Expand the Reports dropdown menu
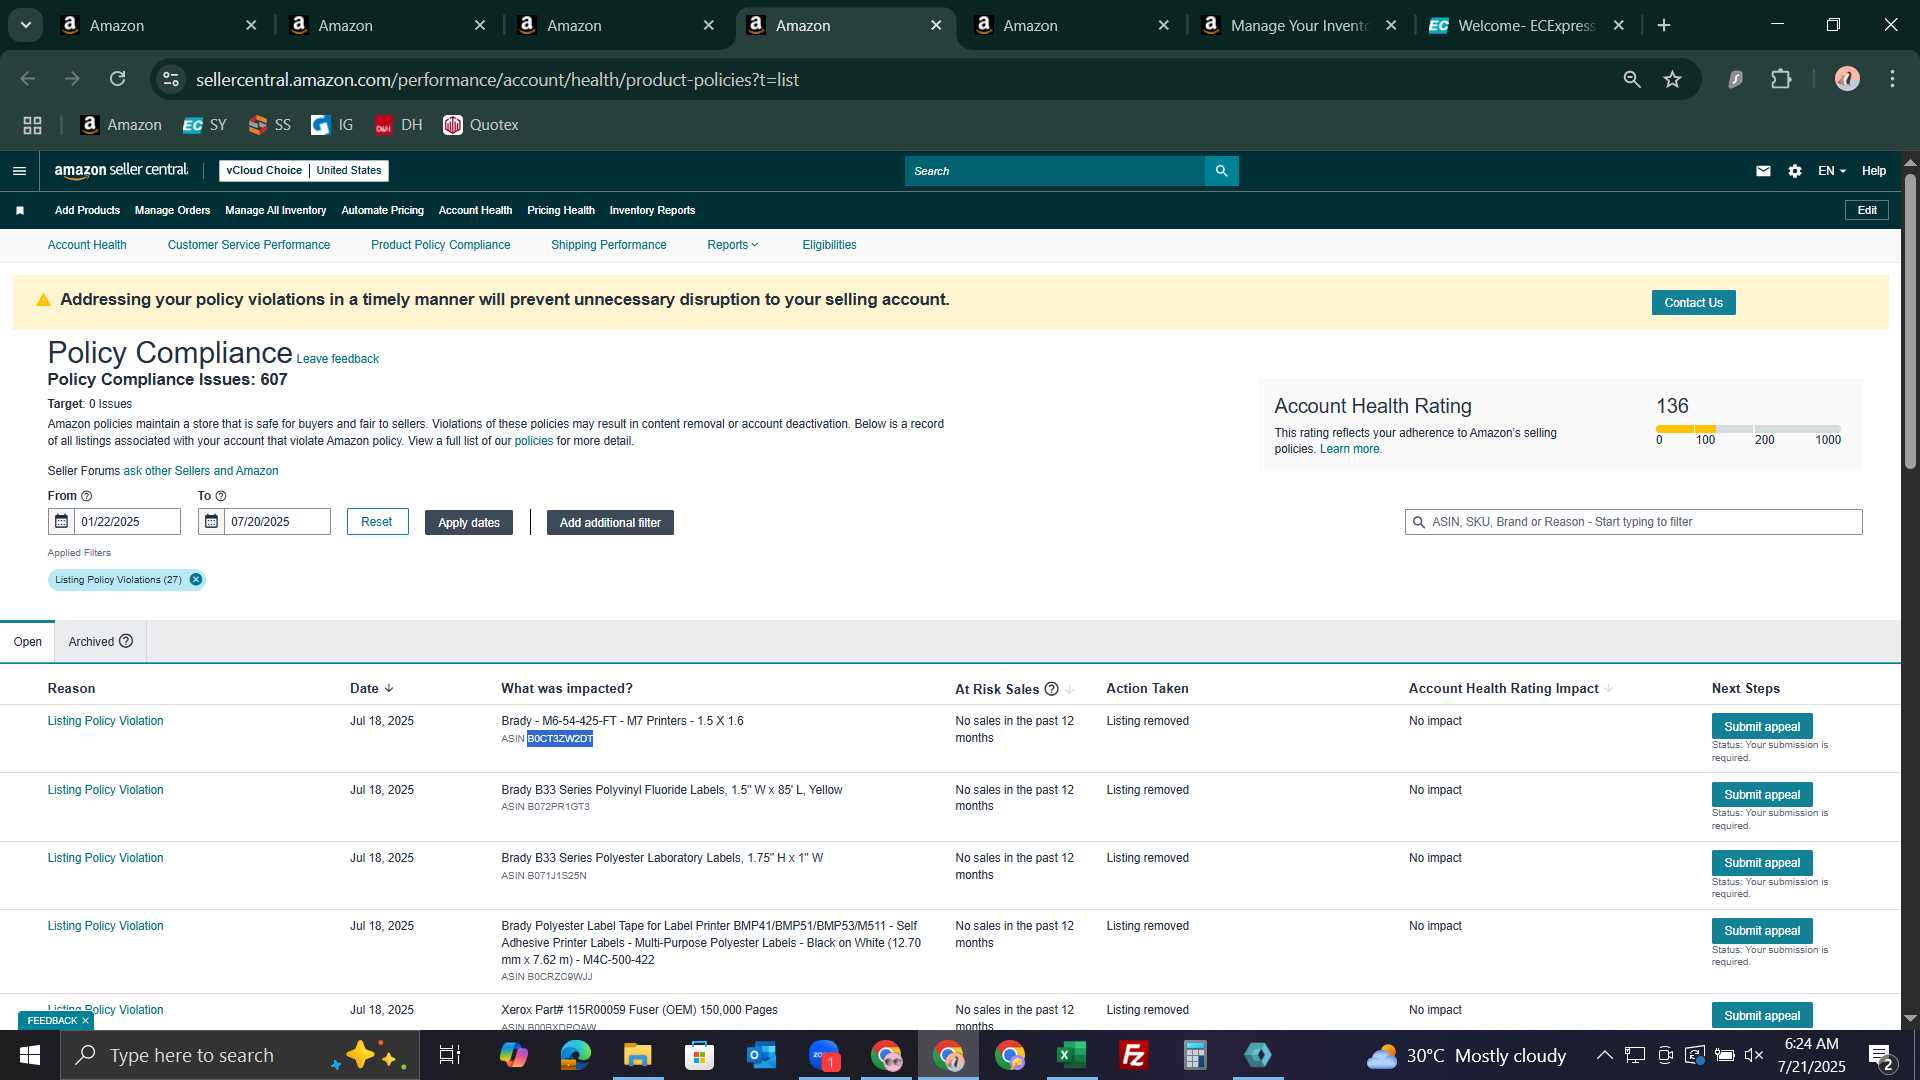1920x1080 pixels. point(733,245)
